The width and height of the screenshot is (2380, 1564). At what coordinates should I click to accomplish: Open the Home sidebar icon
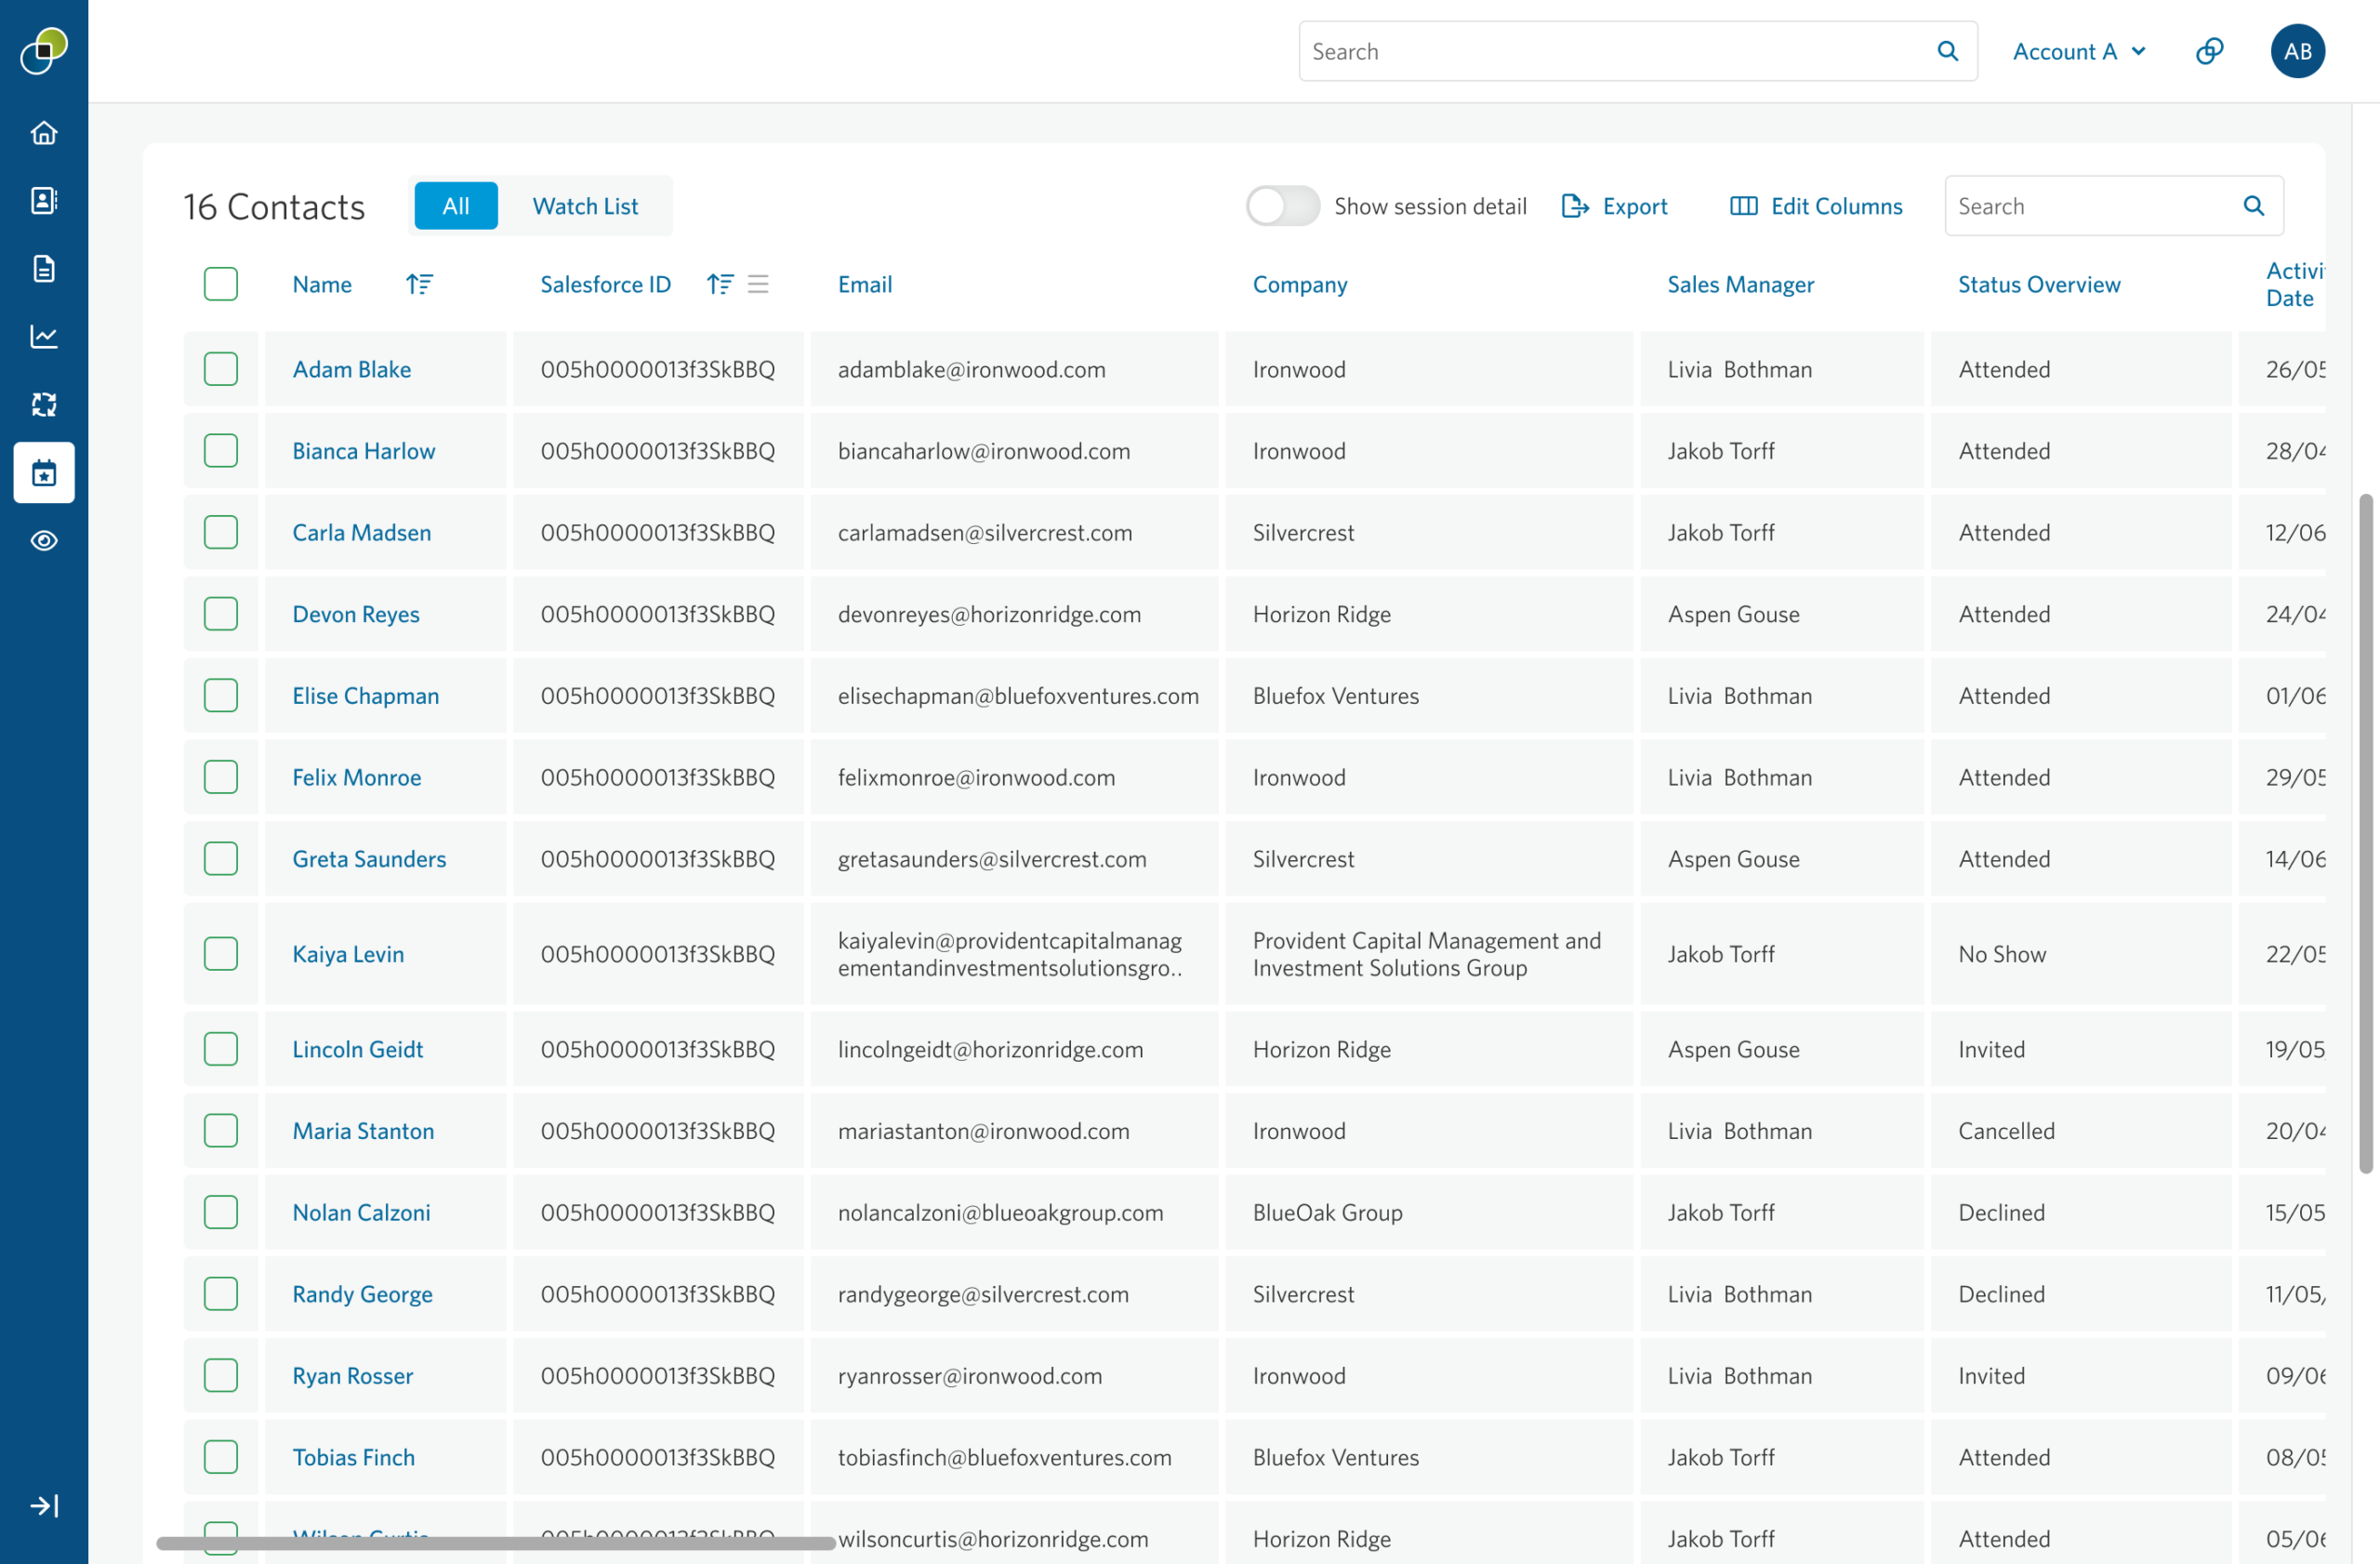[x=44, y=133]
